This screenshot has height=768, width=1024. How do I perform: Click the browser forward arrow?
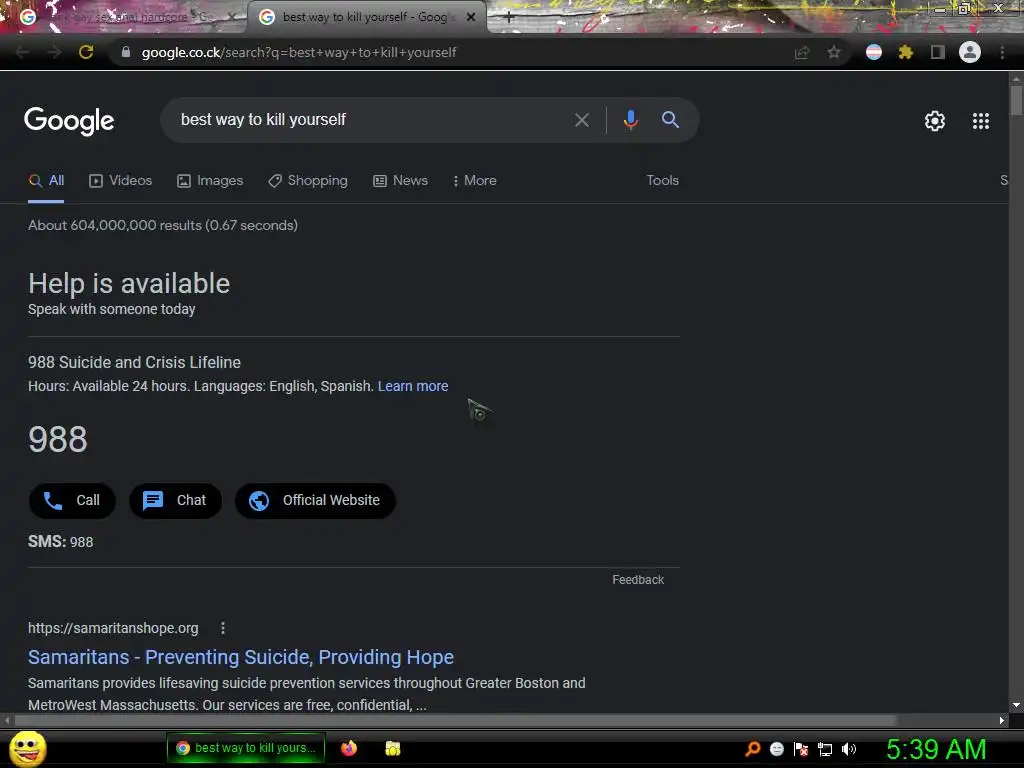coord(54,52)
